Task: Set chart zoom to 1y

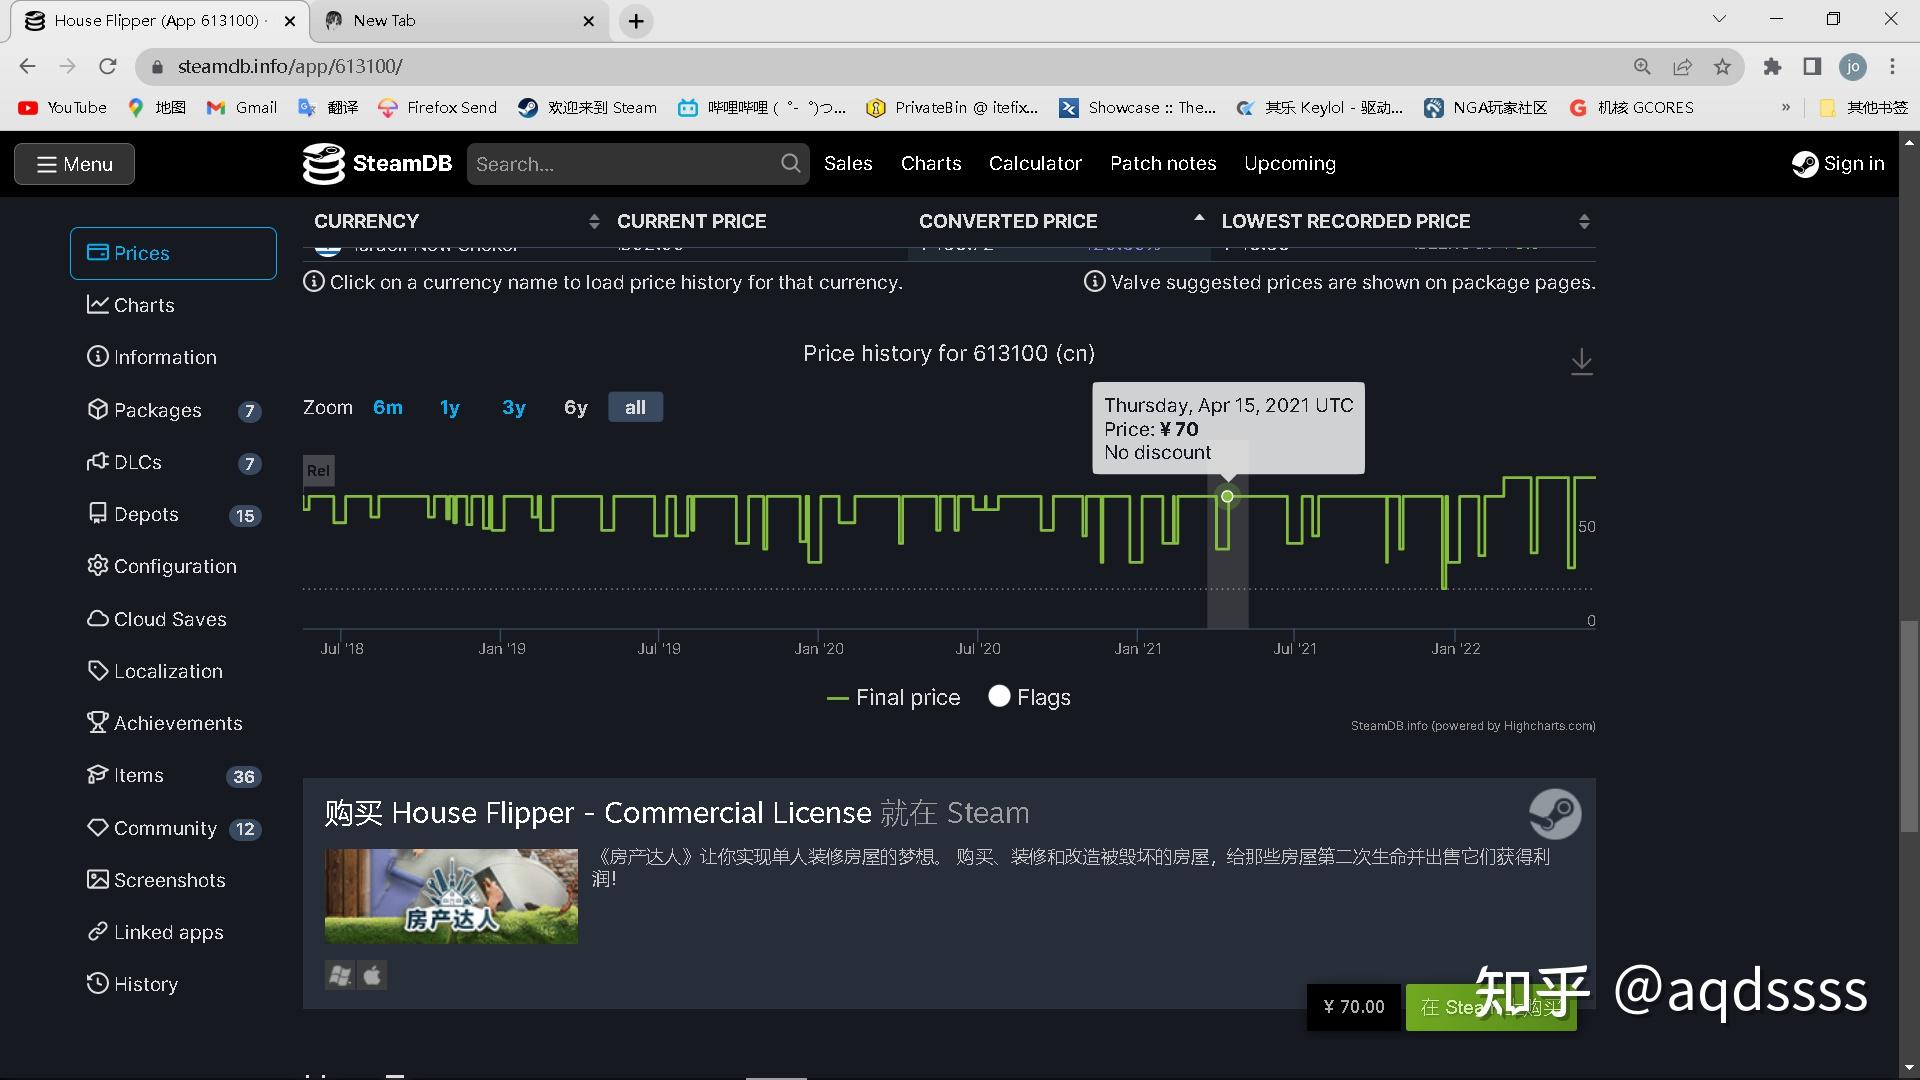Action: [x=449, y=407]
